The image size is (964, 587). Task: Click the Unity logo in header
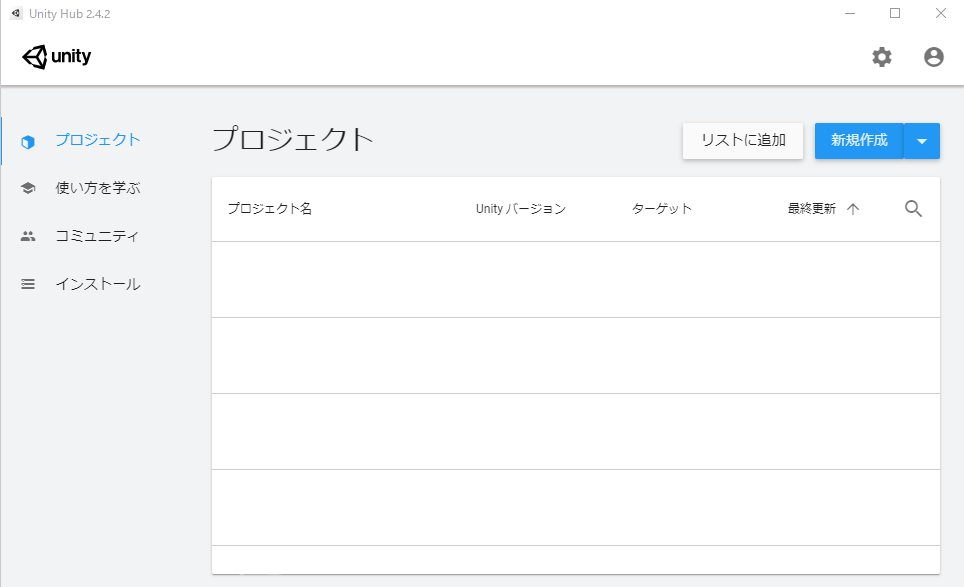click(x=57, y=57)
